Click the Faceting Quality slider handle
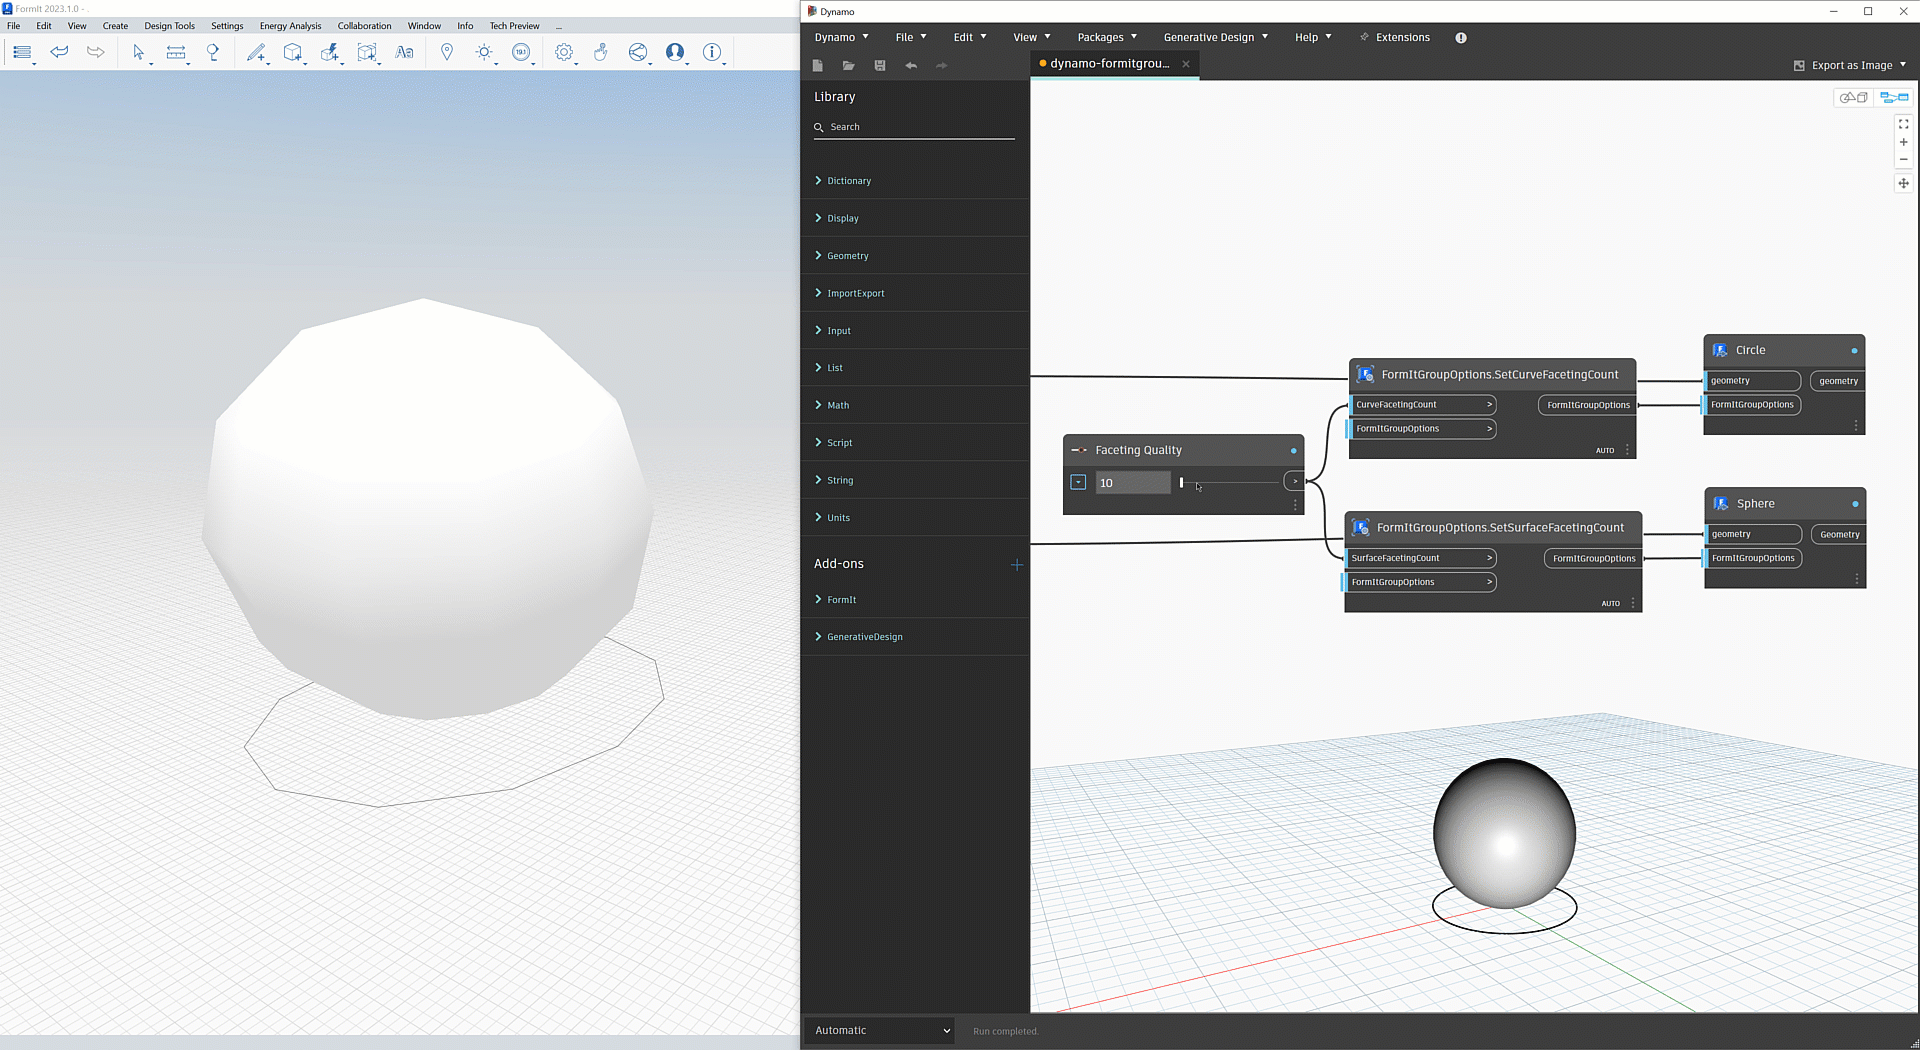1920x1050 pixels. 1181,483
